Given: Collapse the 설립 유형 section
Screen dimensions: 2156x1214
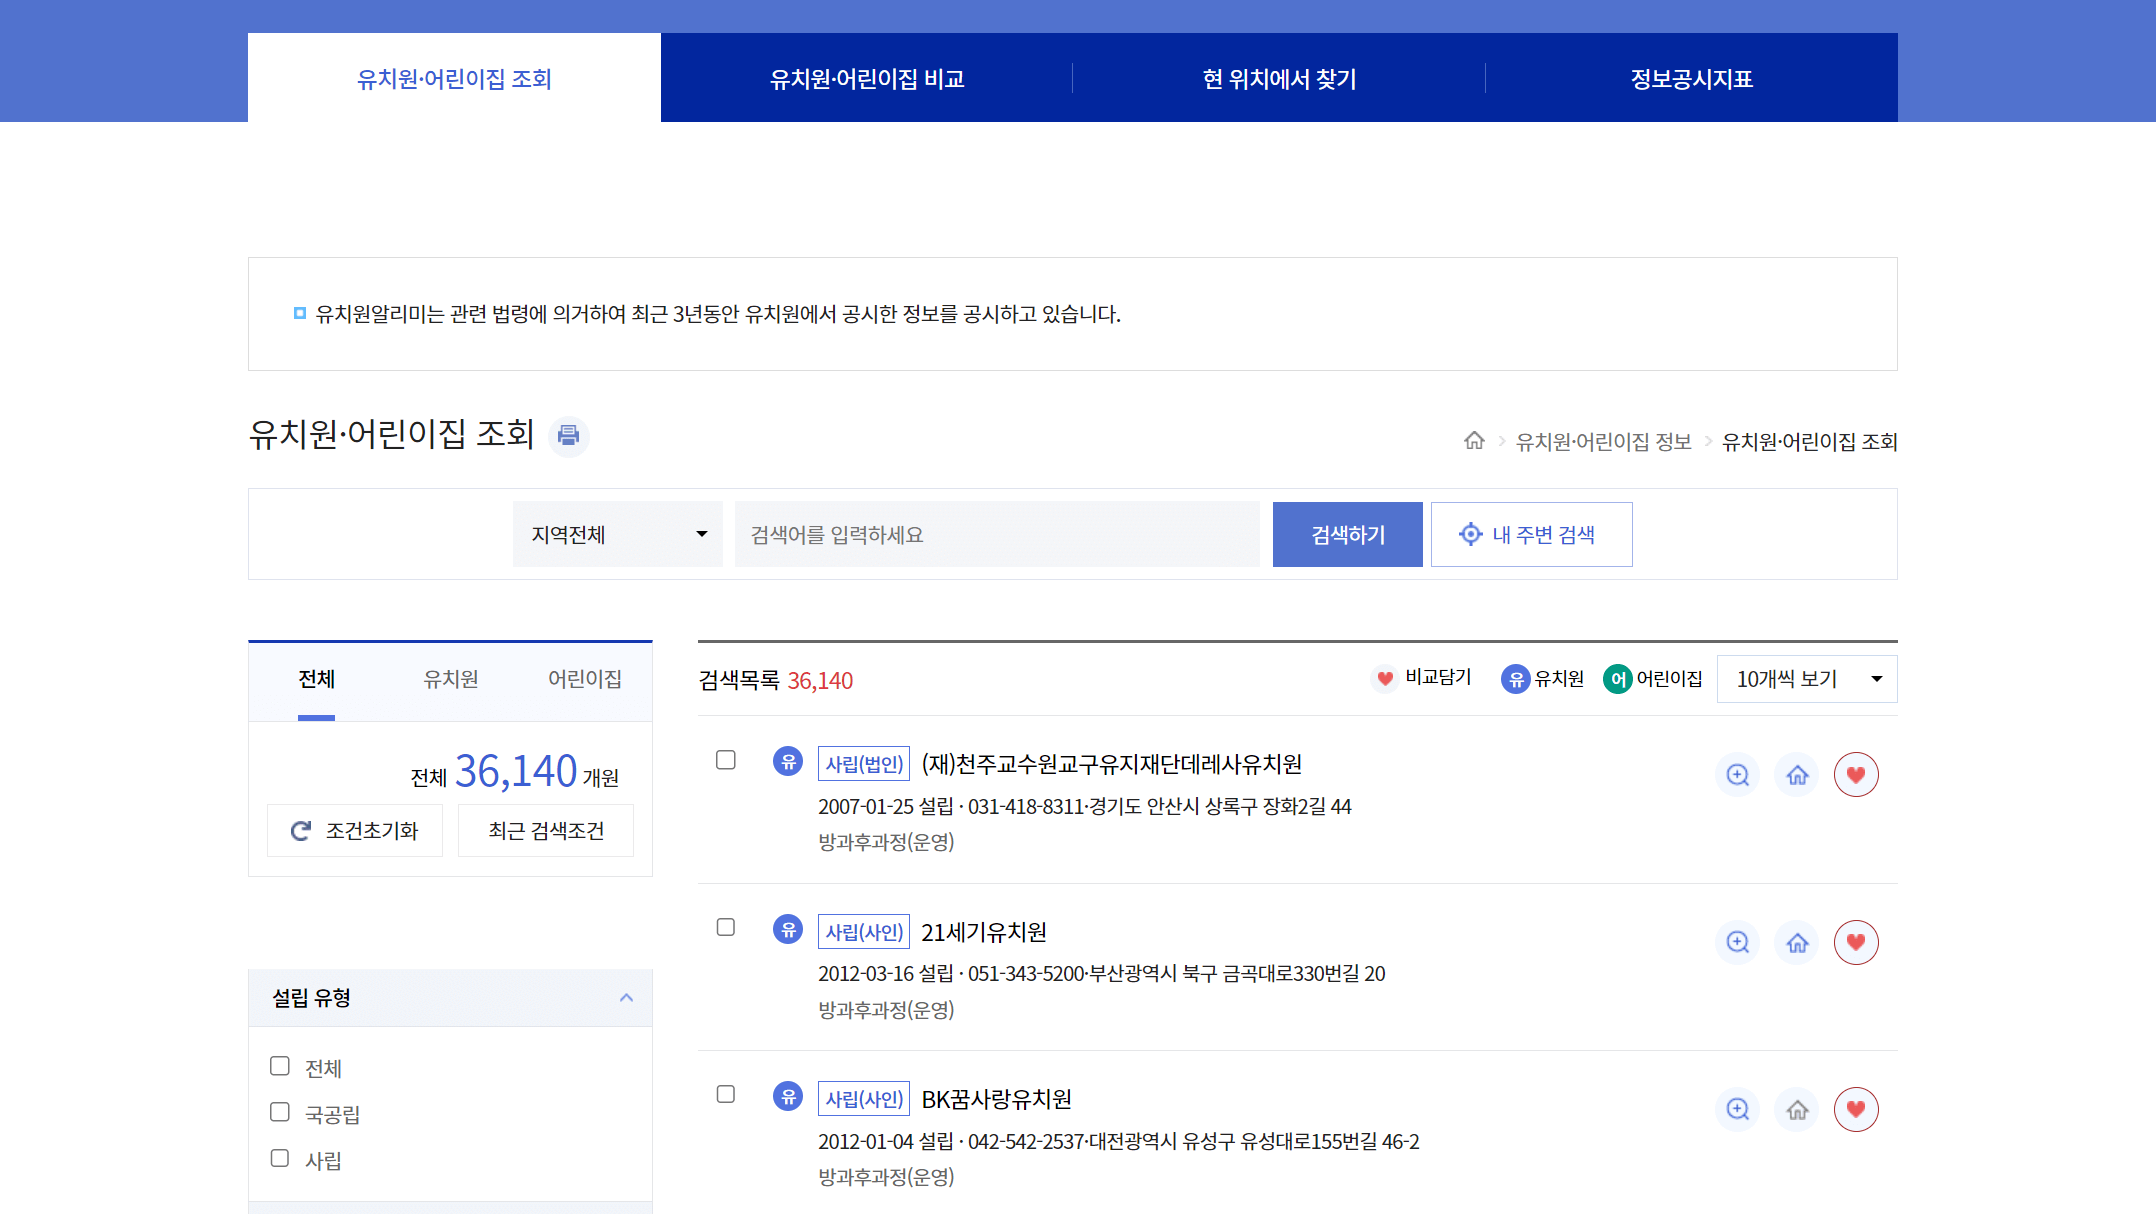Looking at the screenshot, I should [x=627, y=997].
